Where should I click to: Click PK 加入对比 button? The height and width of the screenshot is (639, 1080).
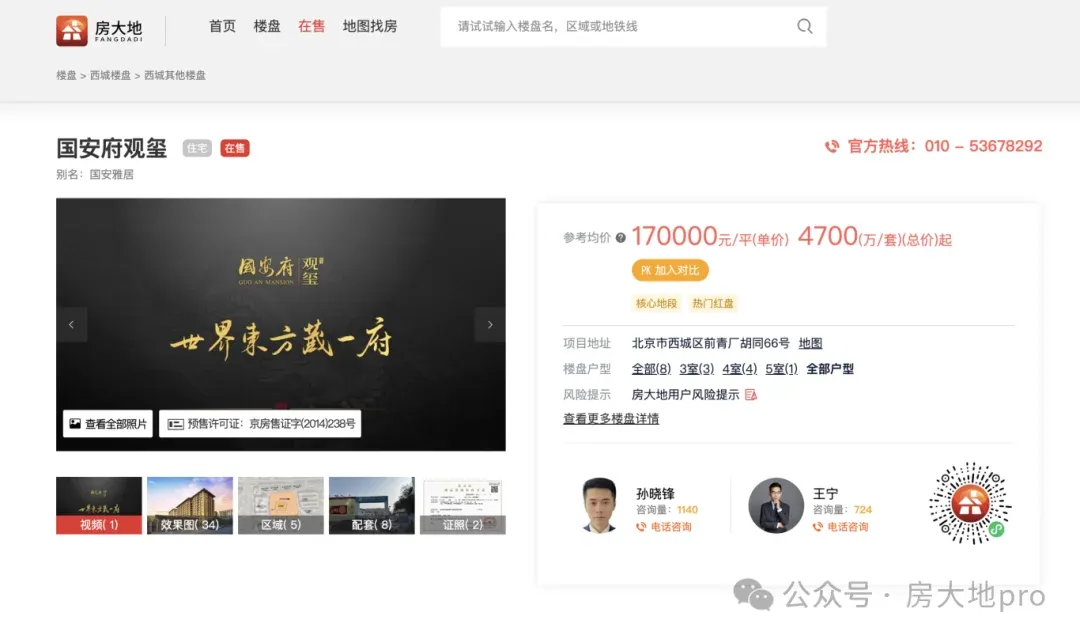670,270
